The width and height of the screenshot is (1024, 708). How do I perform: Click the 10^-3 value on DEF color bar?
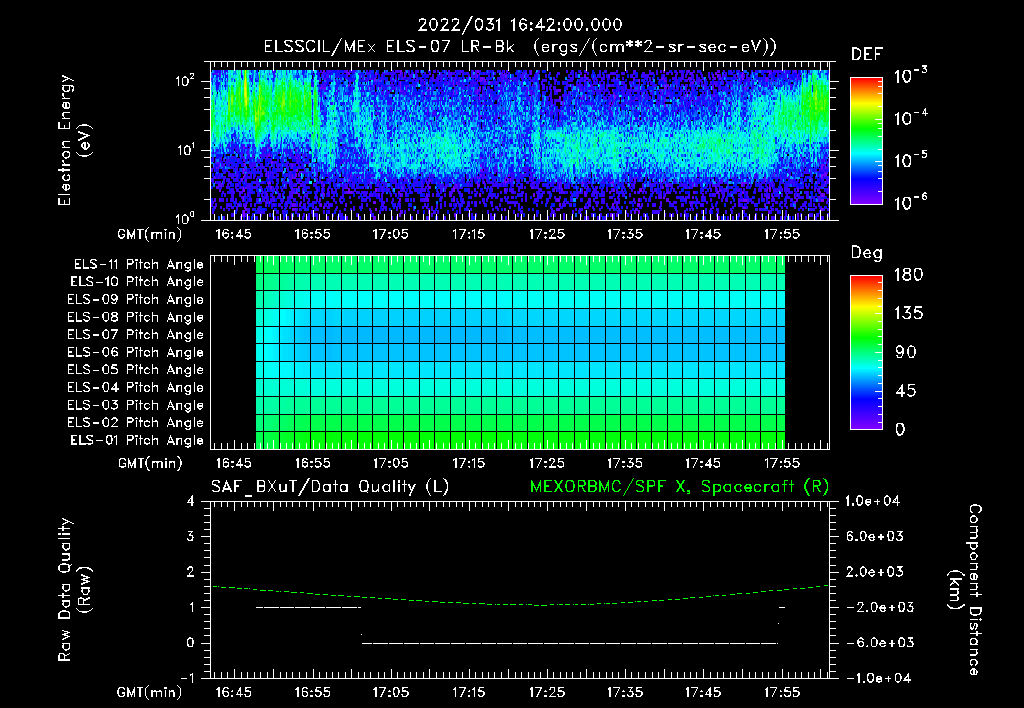tap(911, 75)
